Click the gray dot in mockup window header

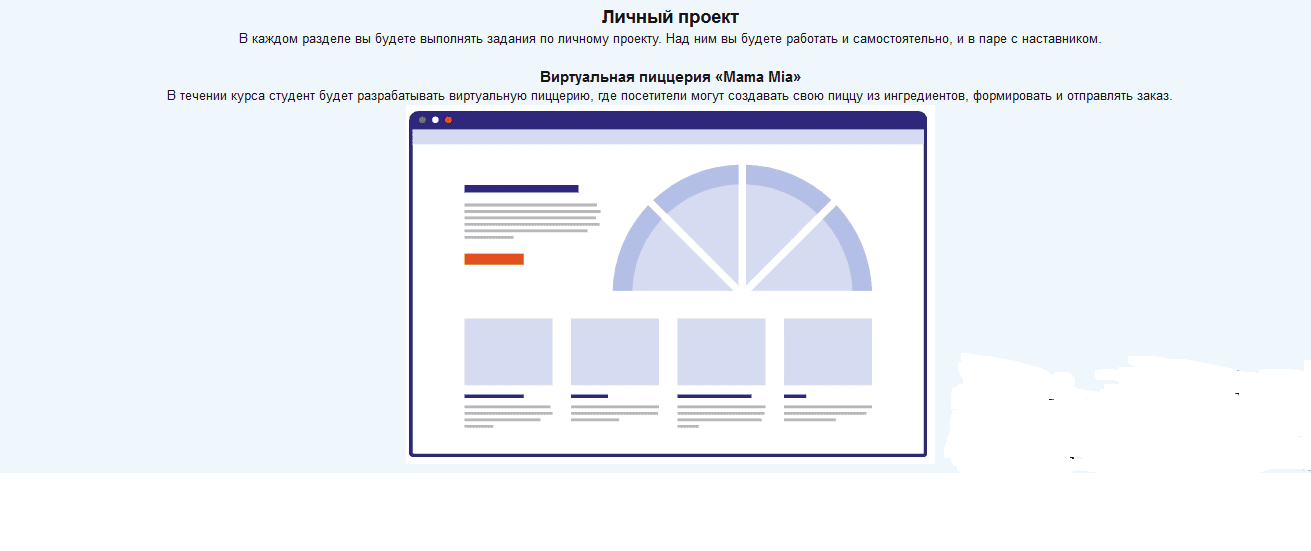(422, 120)
